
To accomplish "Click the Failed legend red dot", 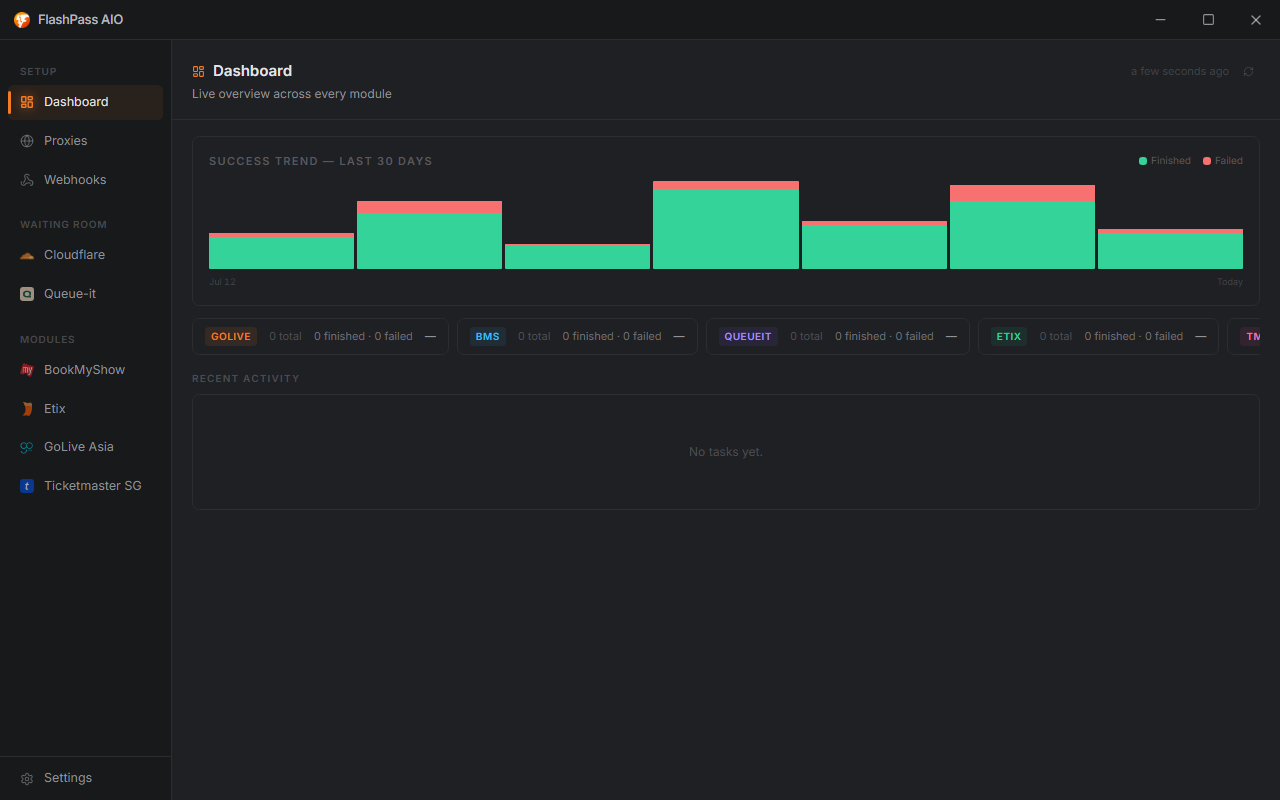I will pyautogui.click(x=1207, y=161).
